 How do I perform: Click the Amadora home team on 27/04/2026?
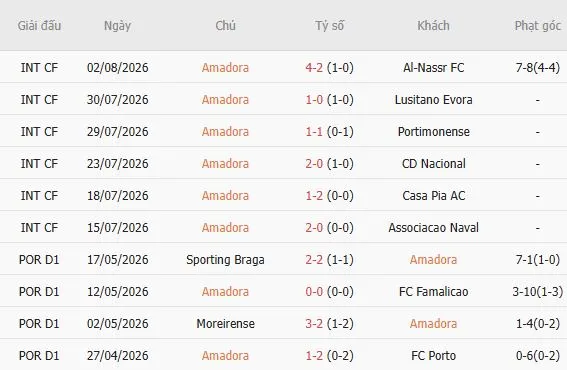tap(225, 356)
